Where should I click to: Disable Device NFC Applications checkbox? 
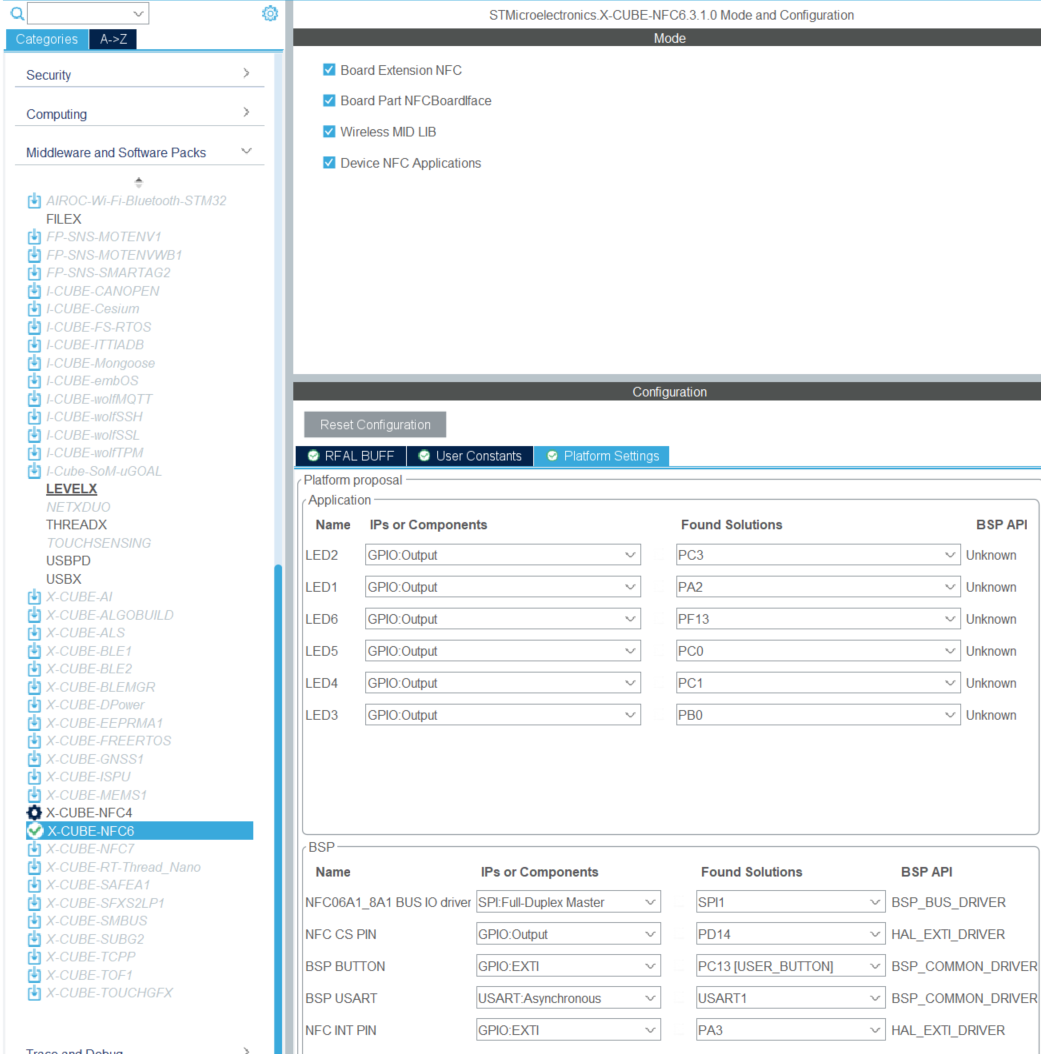[329, 163]
